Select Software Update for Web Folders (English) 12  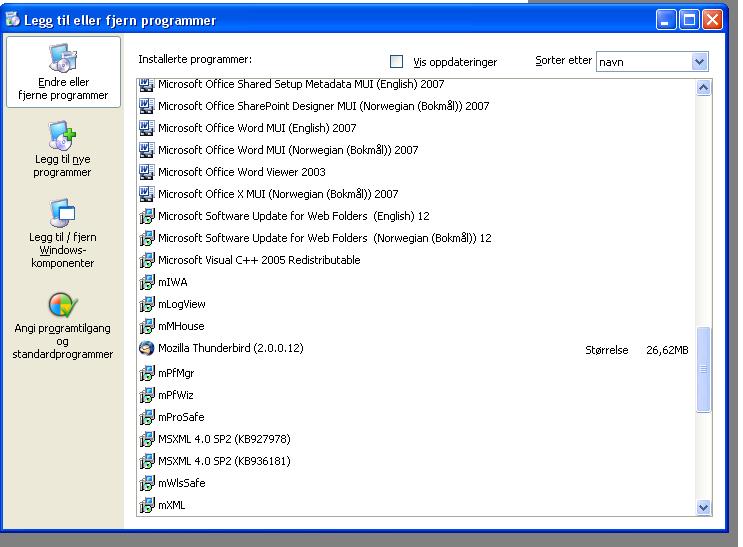[x=416, y=216]
